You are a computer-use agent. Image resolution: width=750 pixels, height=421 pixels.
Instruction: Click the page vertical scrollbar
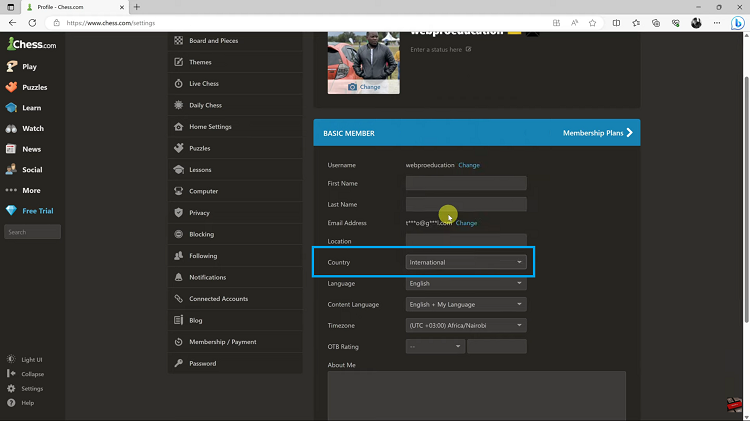coord(746,199)
